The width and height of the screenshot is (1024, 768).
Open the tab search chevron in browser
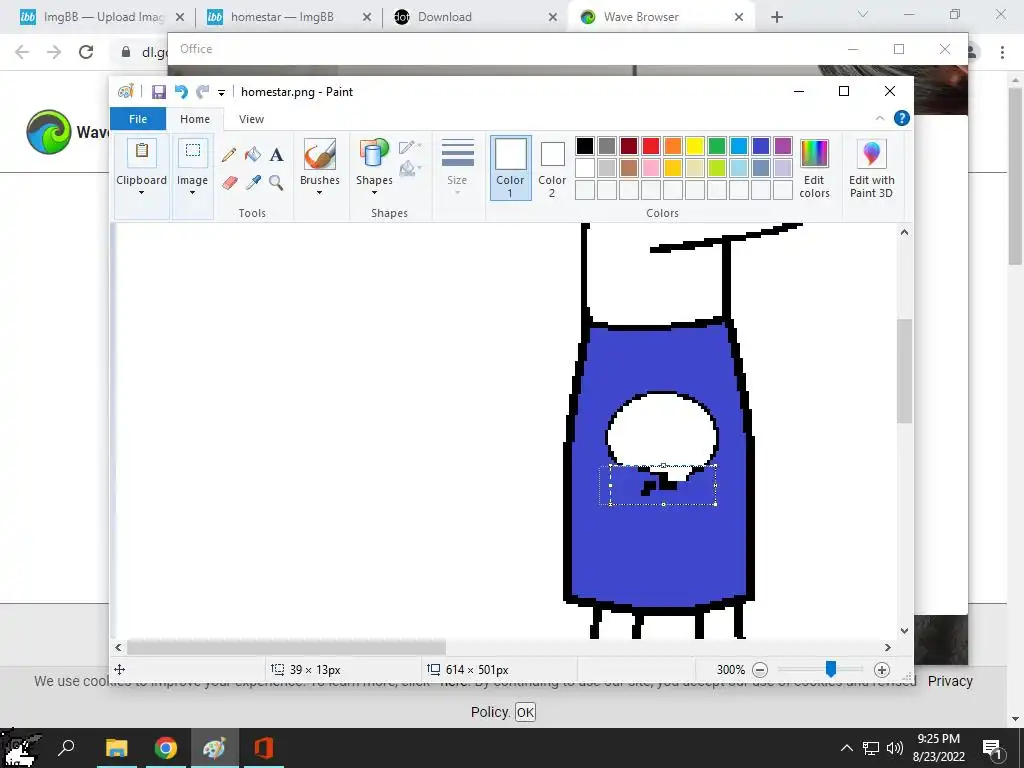pyautogui.click(x=863, y=14)
